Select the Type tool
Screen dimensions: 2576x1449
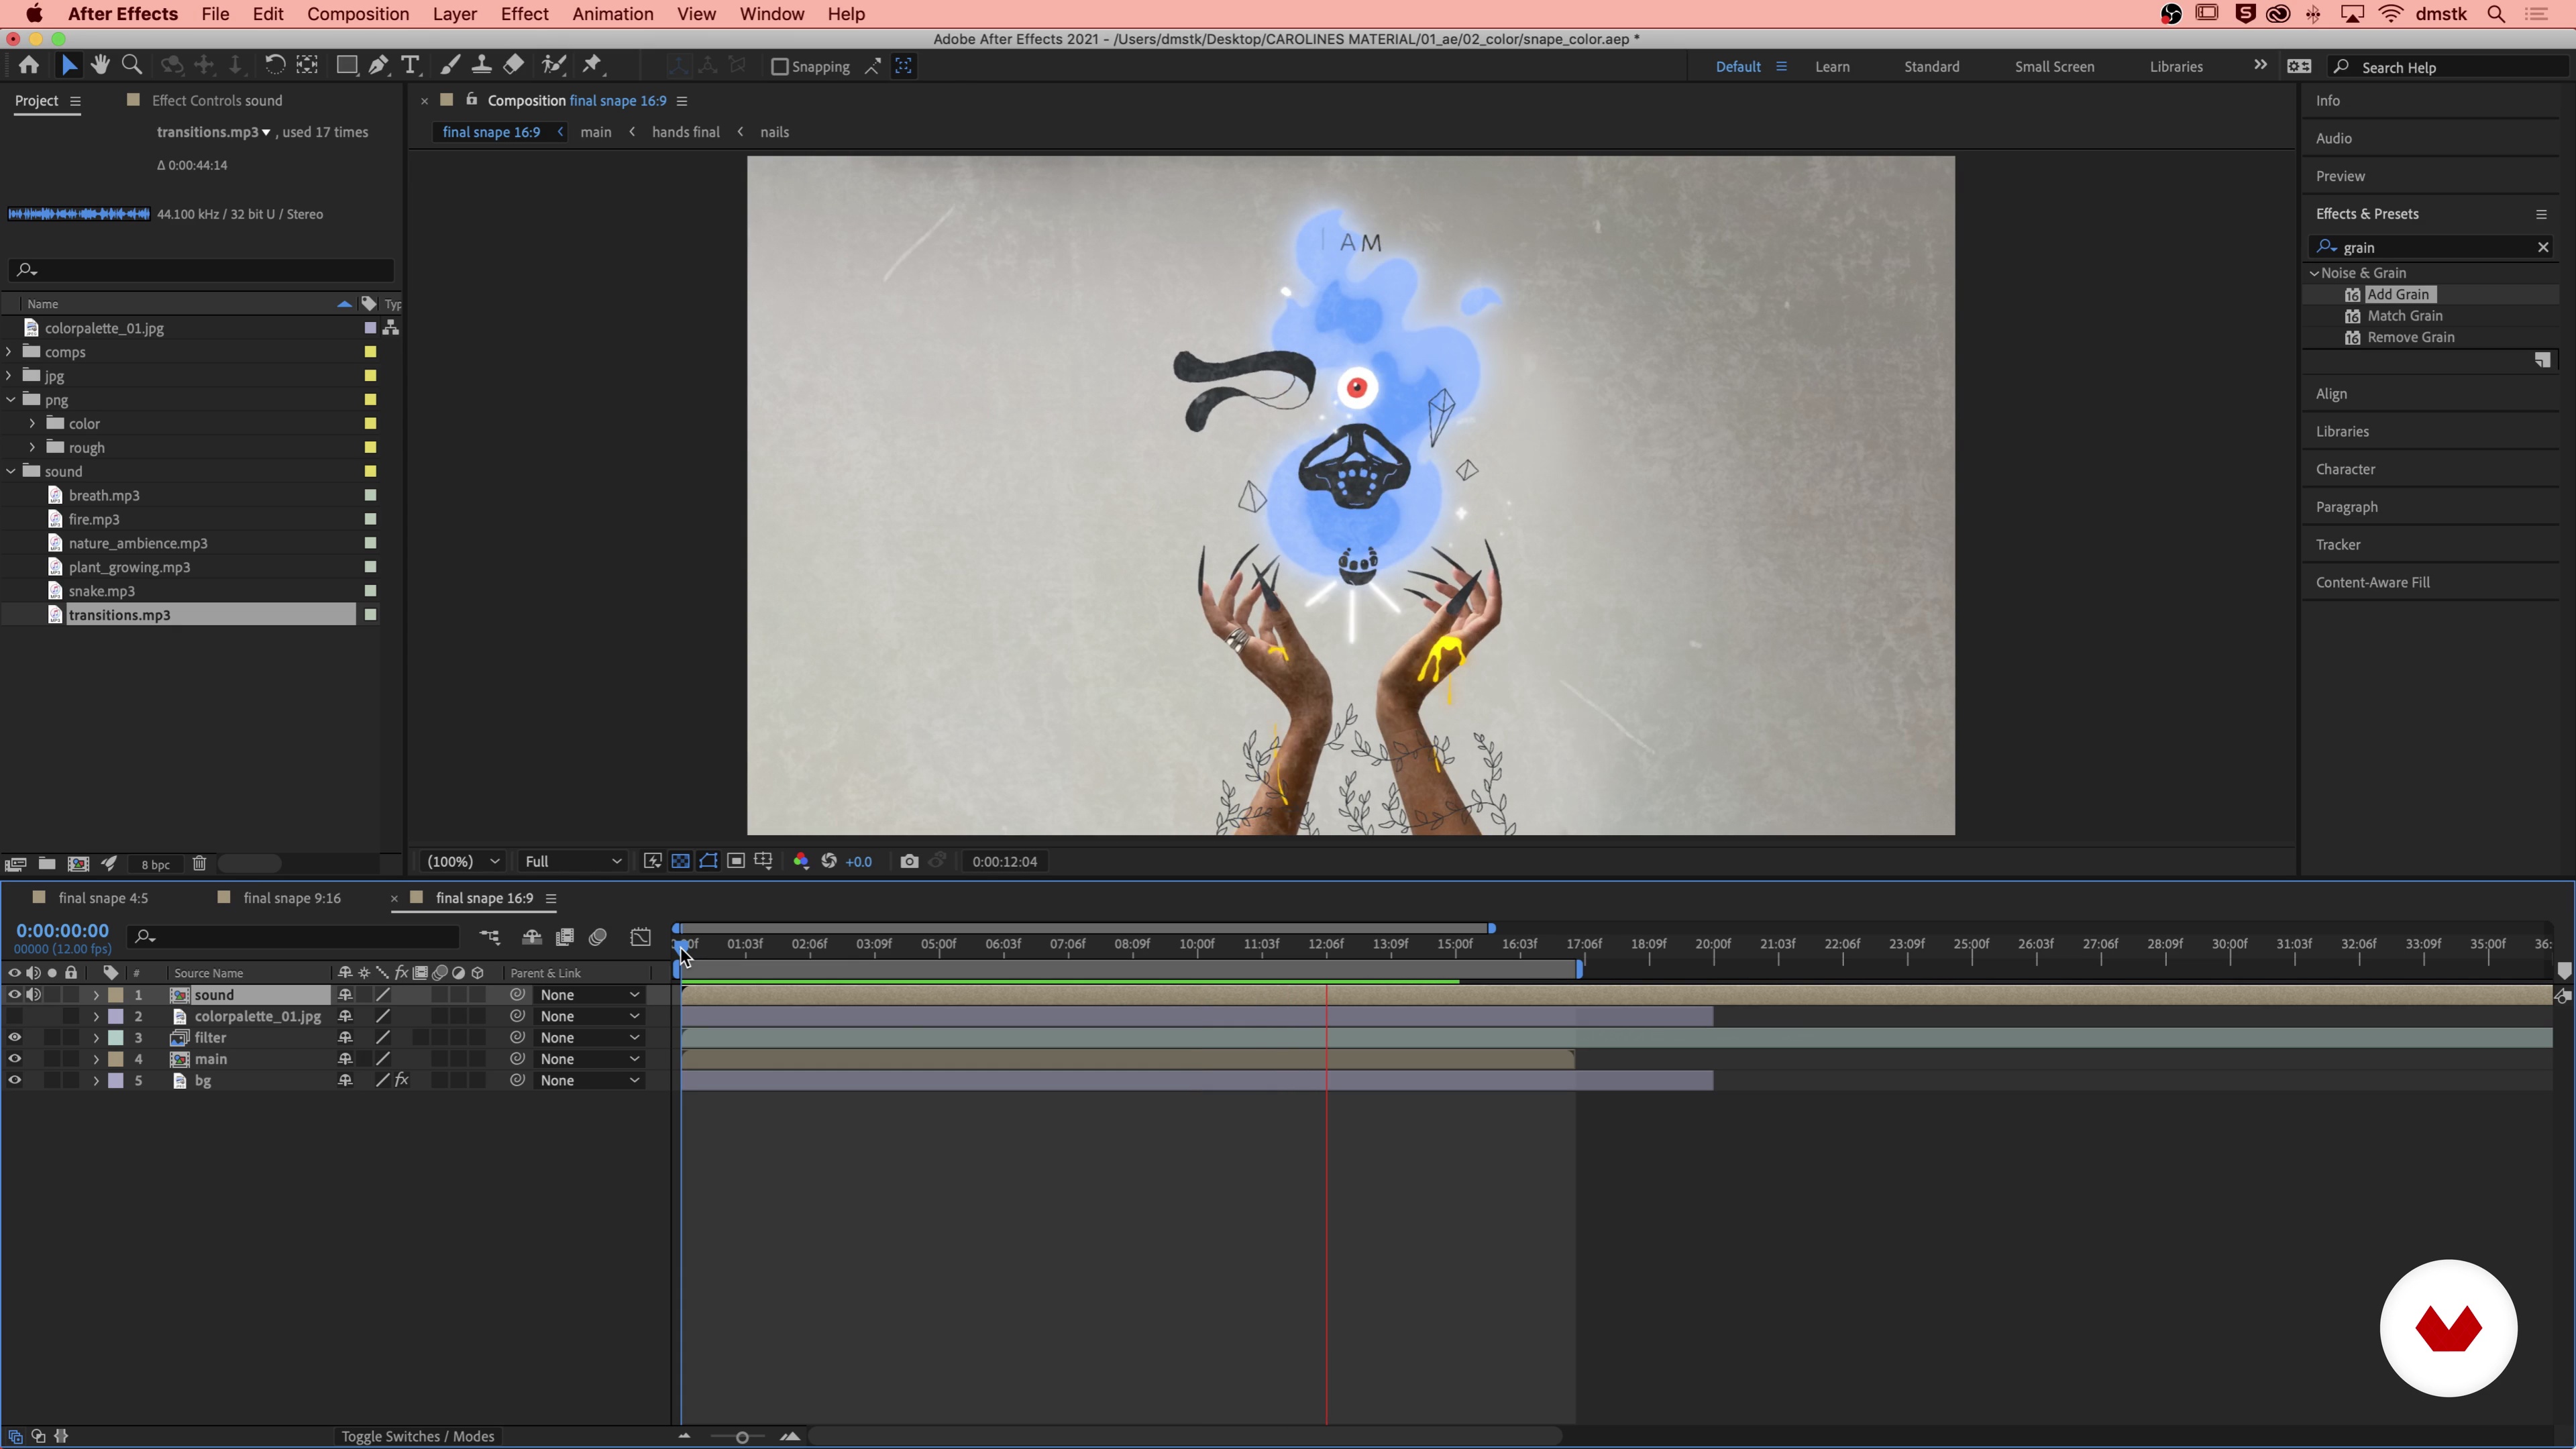(x=410, y=66)
